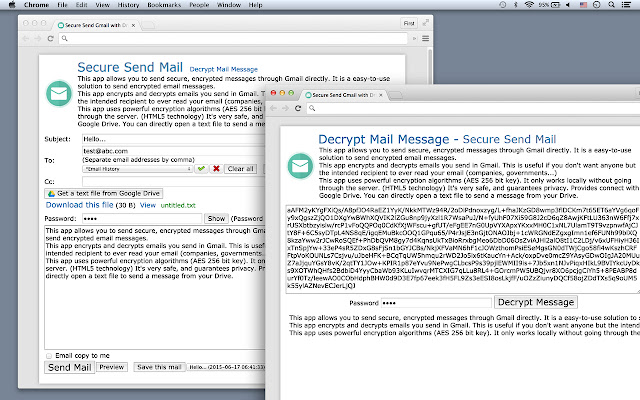Go forward in the front Chrome window
The width and height of the screenshot is (640, 400).
tap(285, 108)
